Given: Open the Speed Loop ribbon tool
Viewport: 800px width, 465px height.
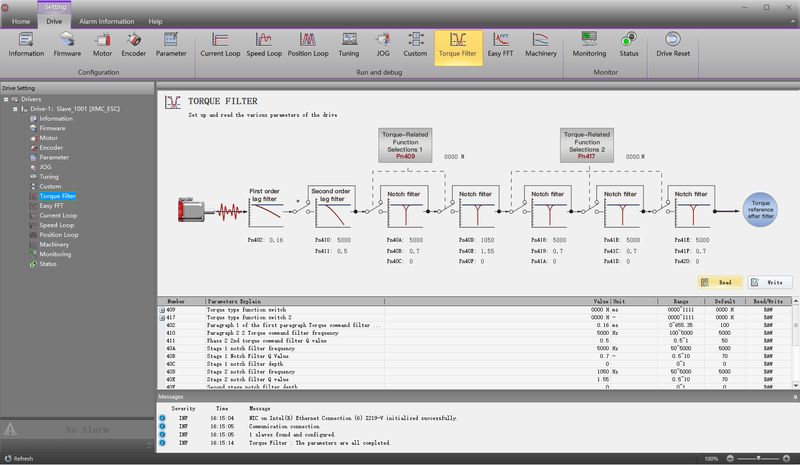Looking at the screenshot, I should (x=265, y=45).
